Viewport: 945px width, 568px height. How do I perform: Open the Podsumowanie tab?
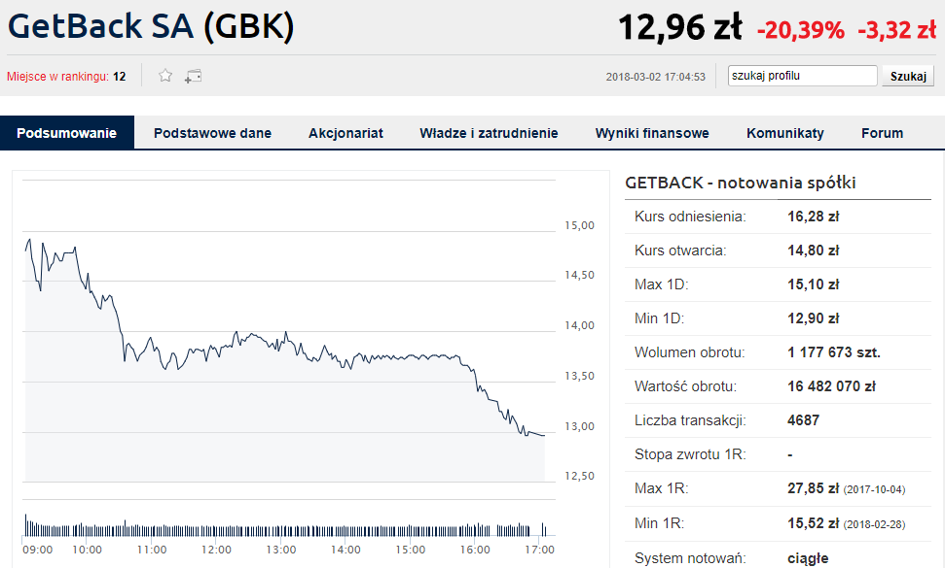[67, 133]
